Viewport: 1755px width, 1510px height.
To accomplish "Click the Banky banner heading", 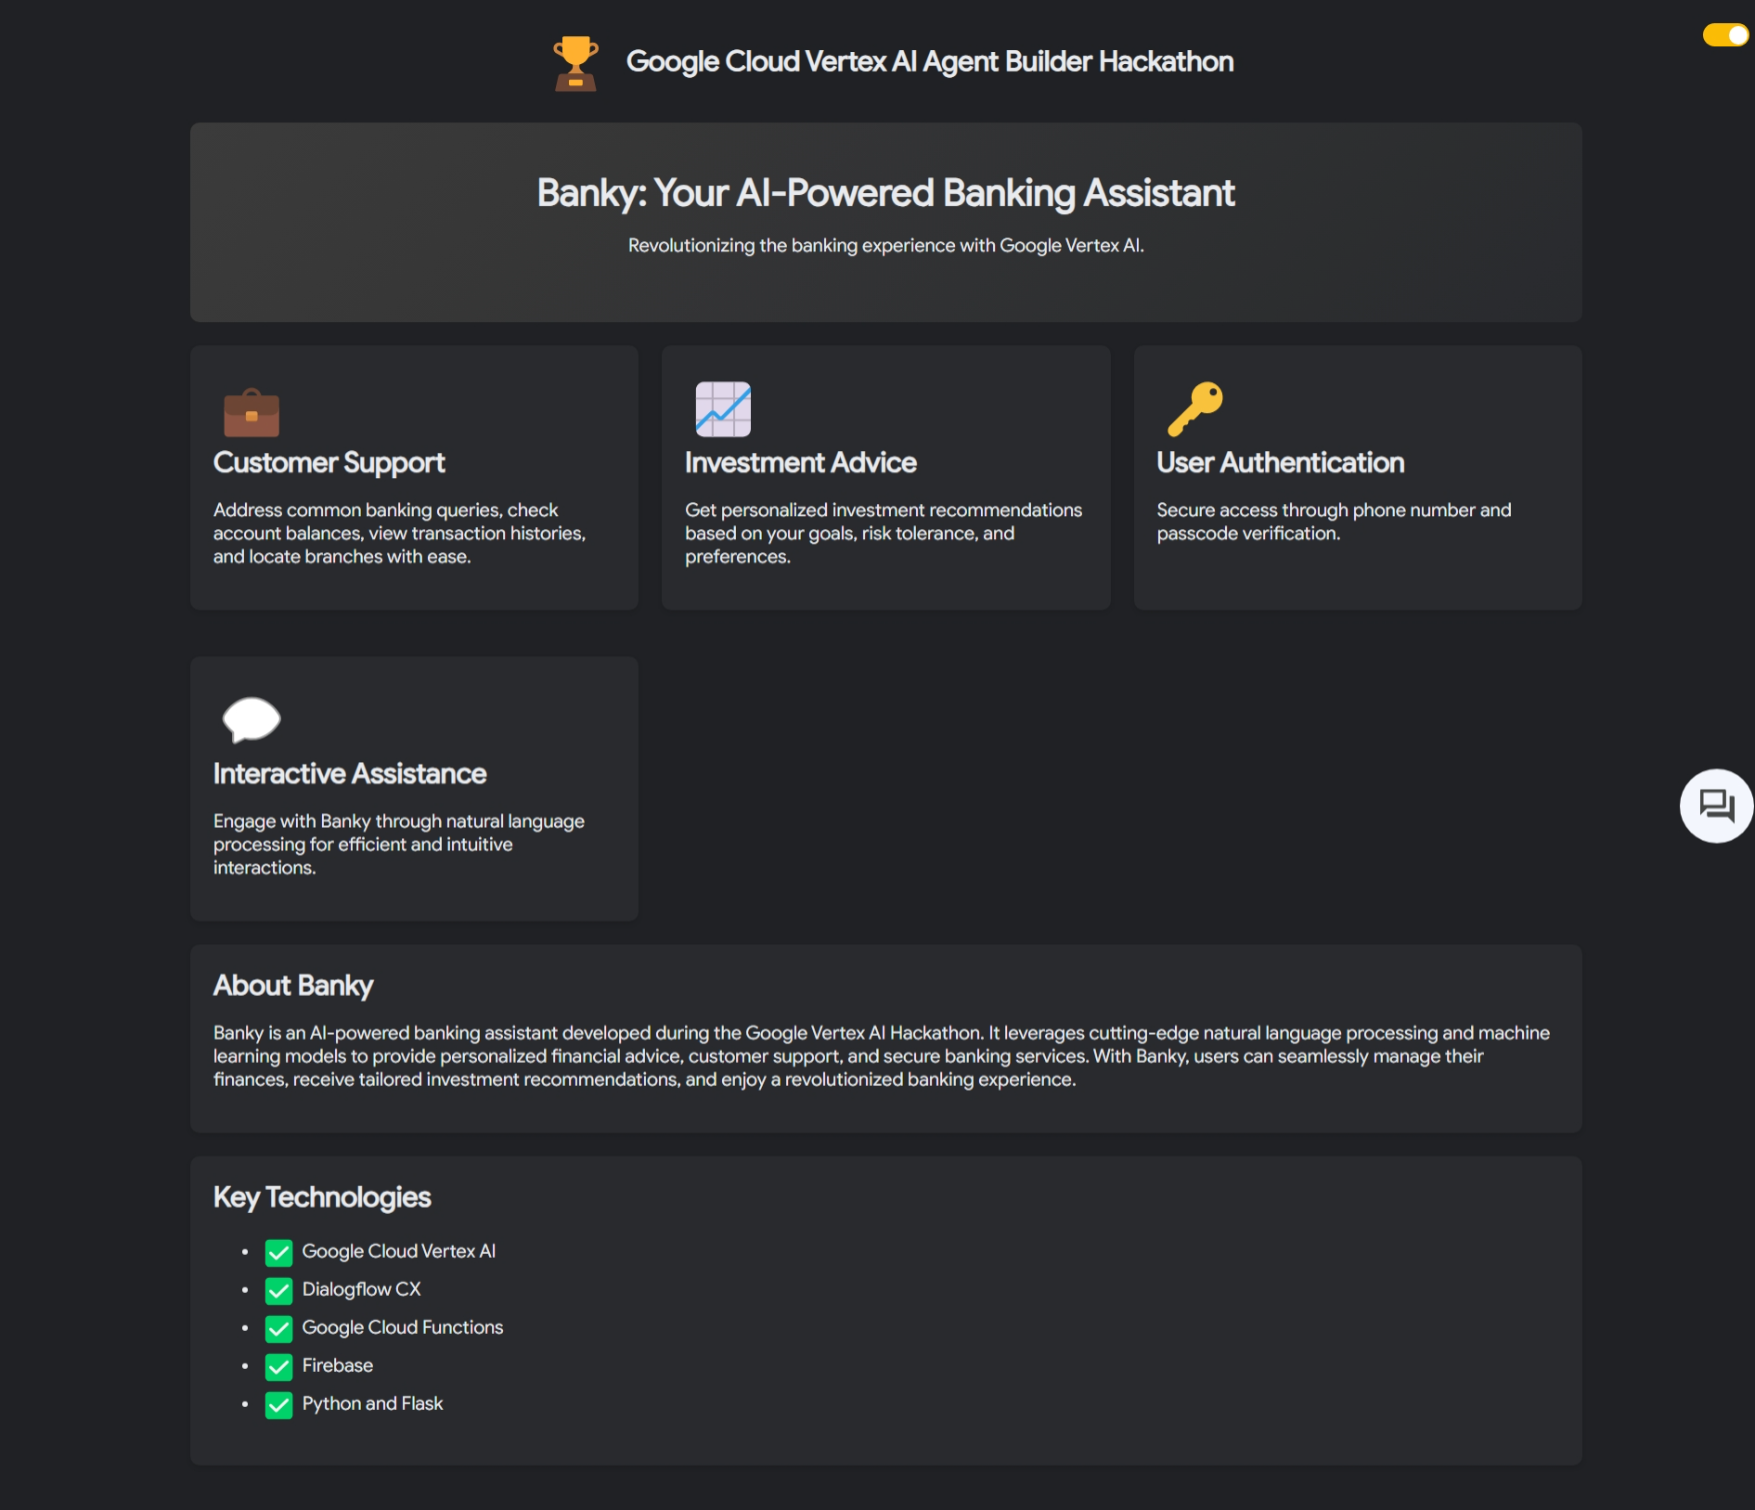I will 885,192.
